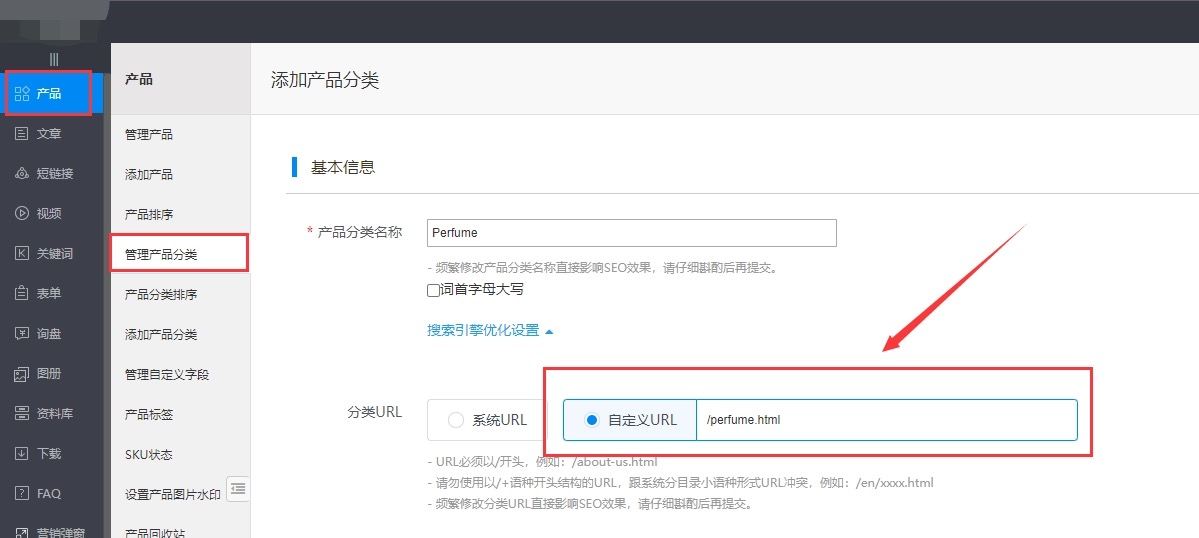Toggle sidebar with the three-bar handle

[54, 59]
